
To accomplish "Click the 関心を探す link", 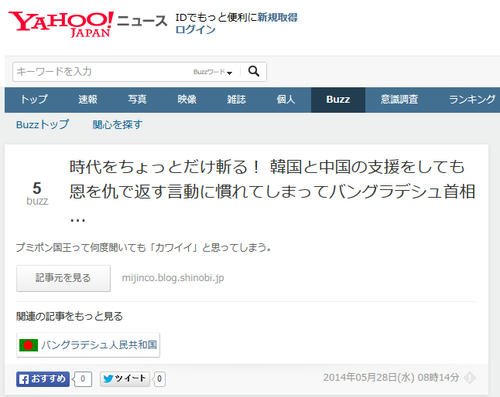I will 117,125.
